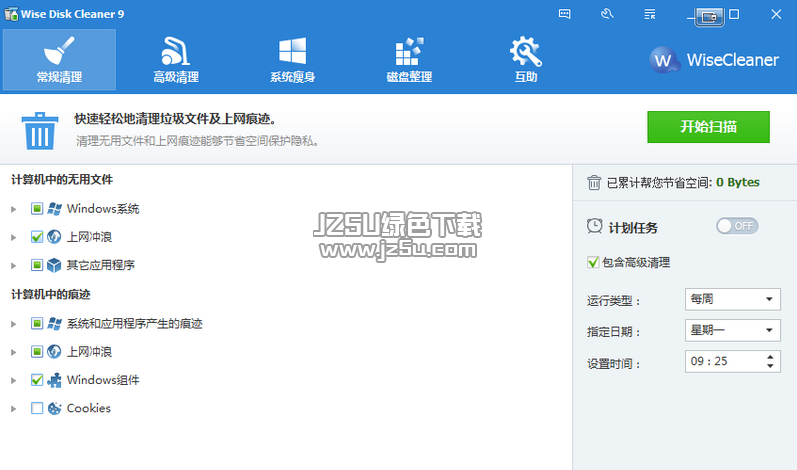Select the Windows组件 label

tap(103, 380)
